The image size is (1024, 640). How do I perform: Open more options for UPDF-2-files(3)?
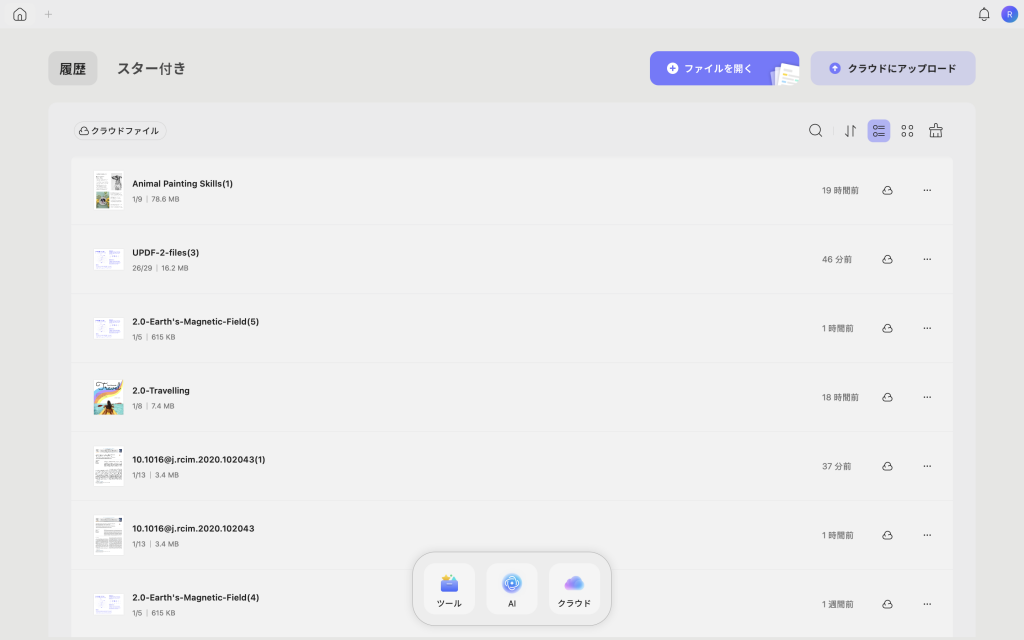click(x=927, y=259)
